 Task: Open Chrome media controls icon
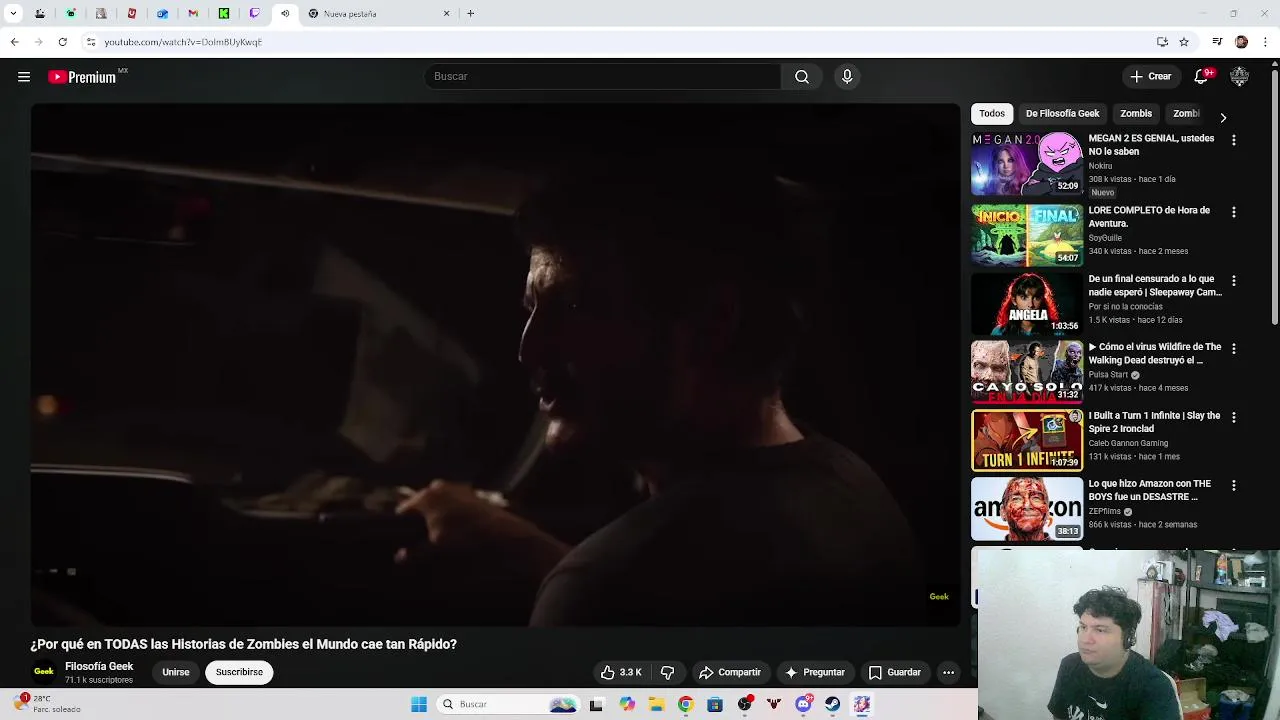1217,42
